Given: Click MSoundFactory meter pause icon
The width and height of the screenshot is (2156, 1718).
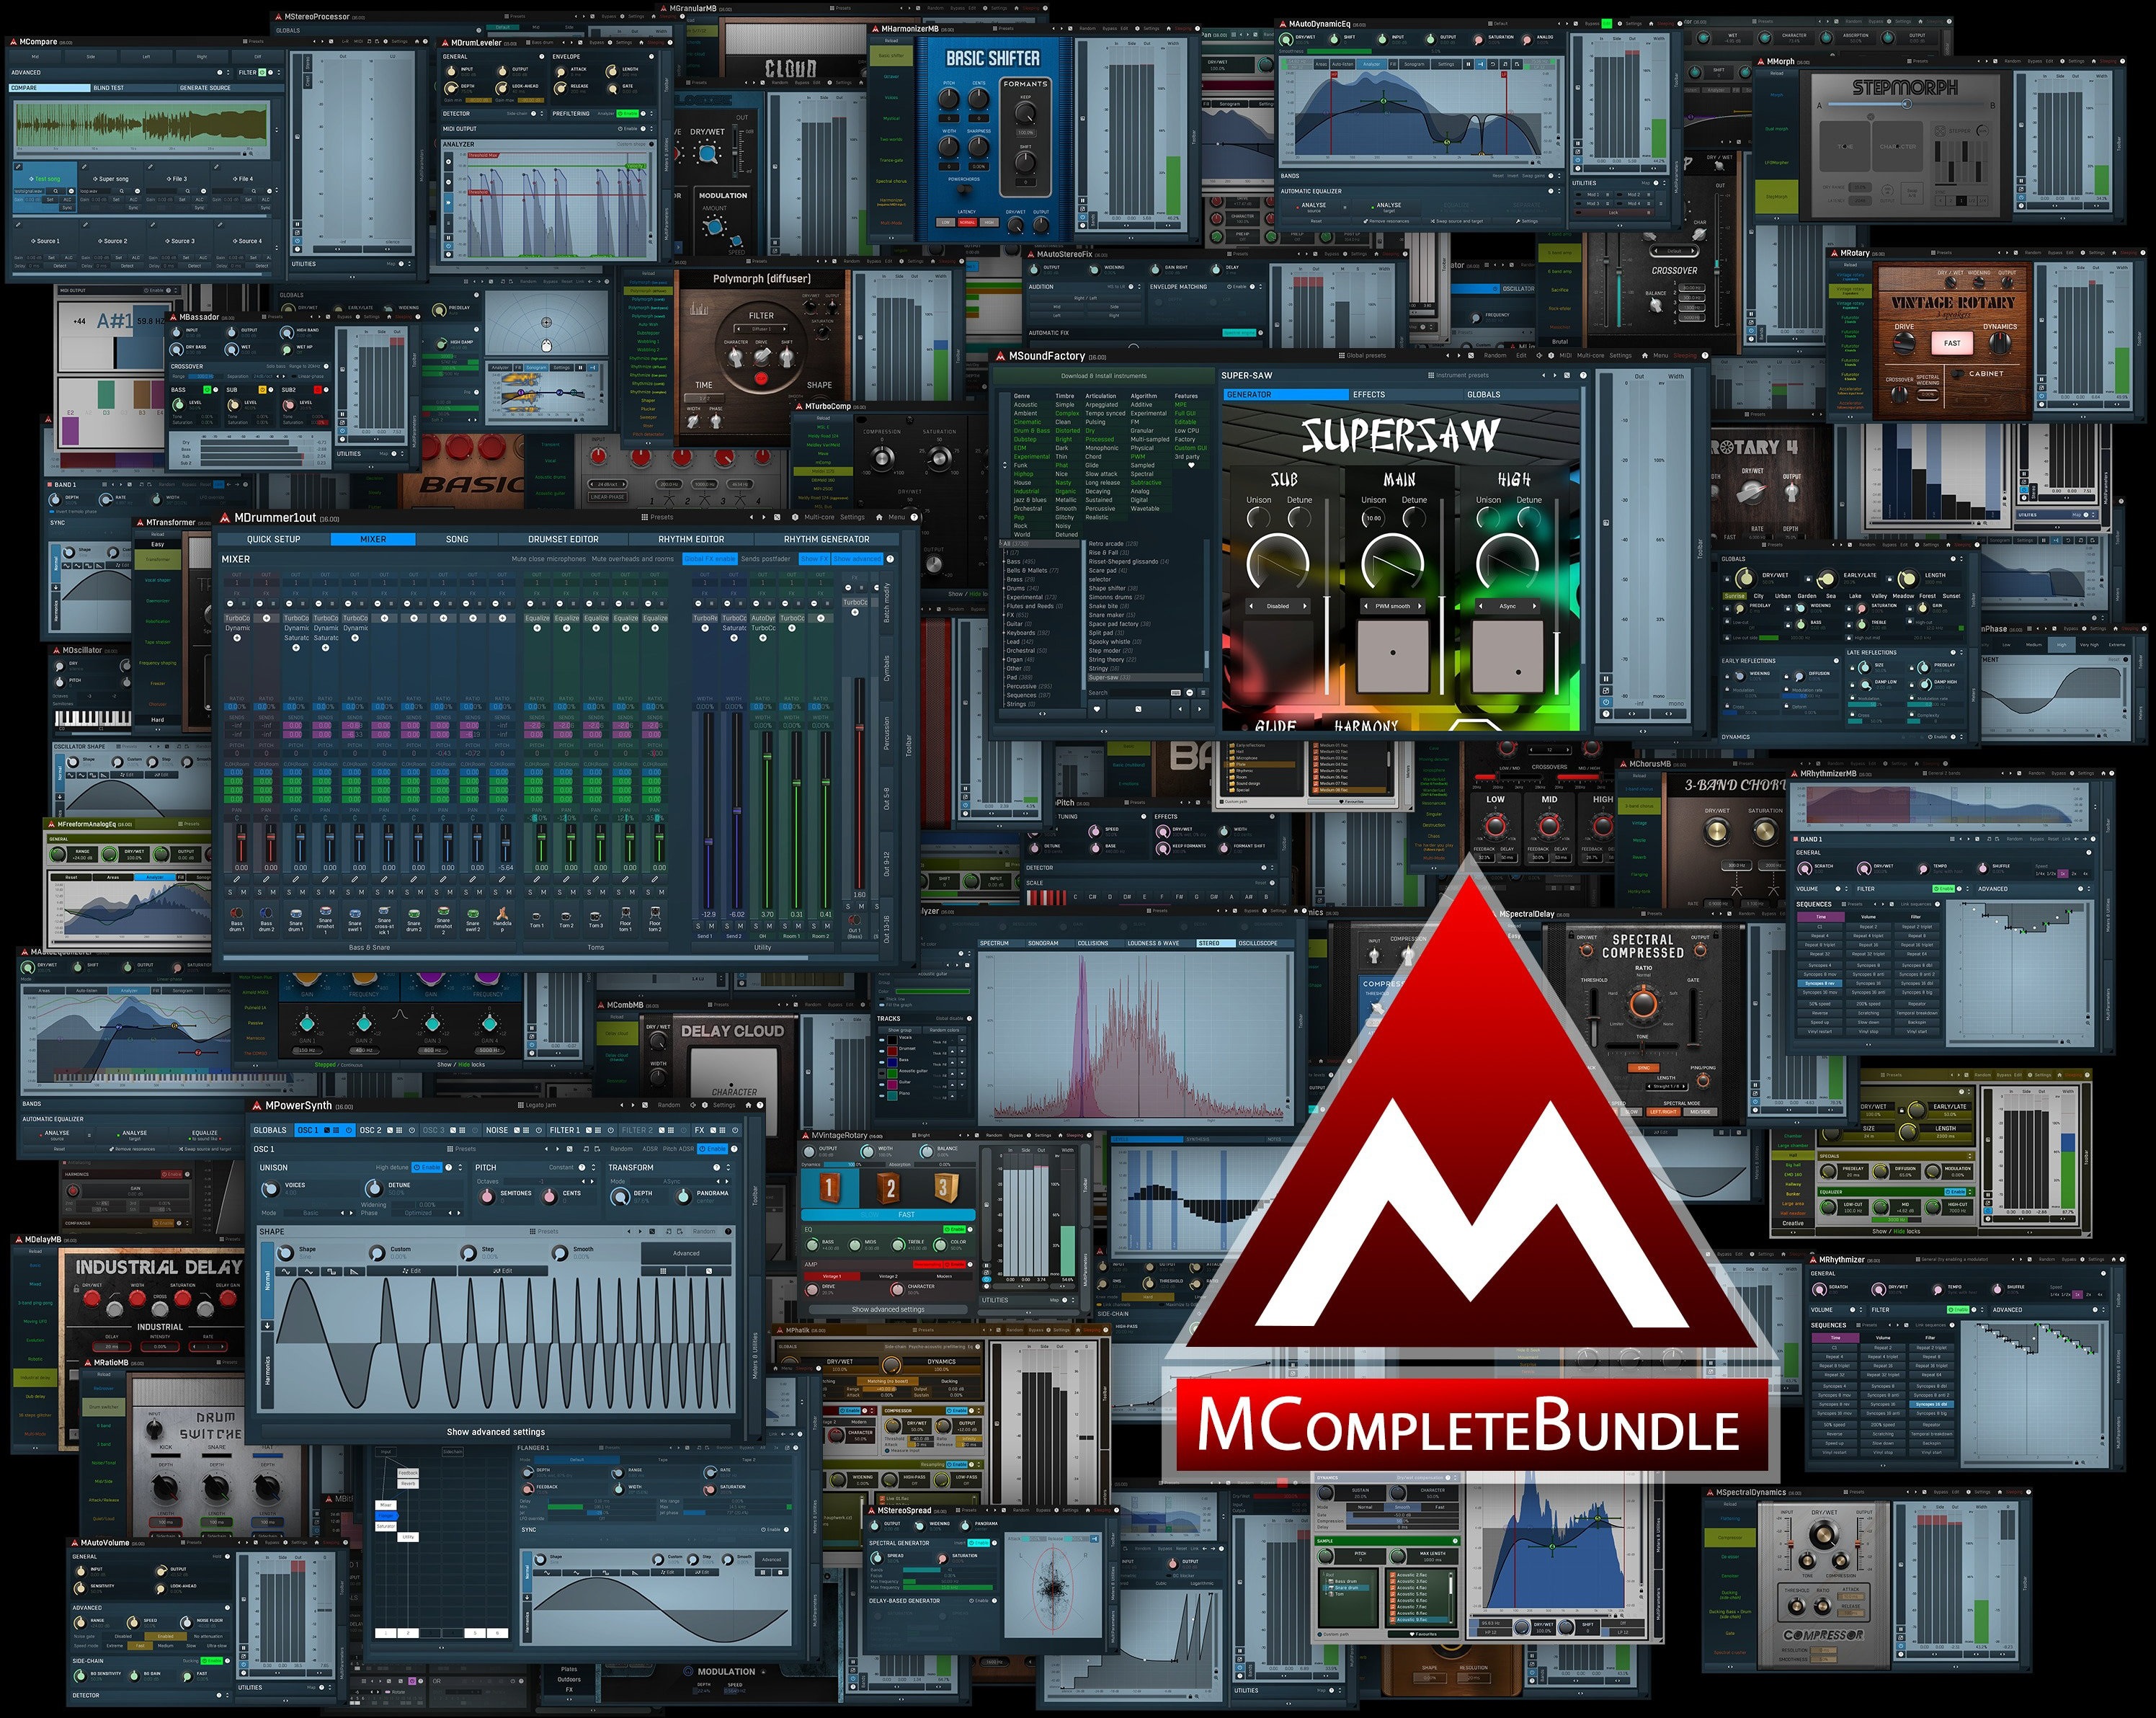Looking at the screenshot, I should tap(1606, 678).
